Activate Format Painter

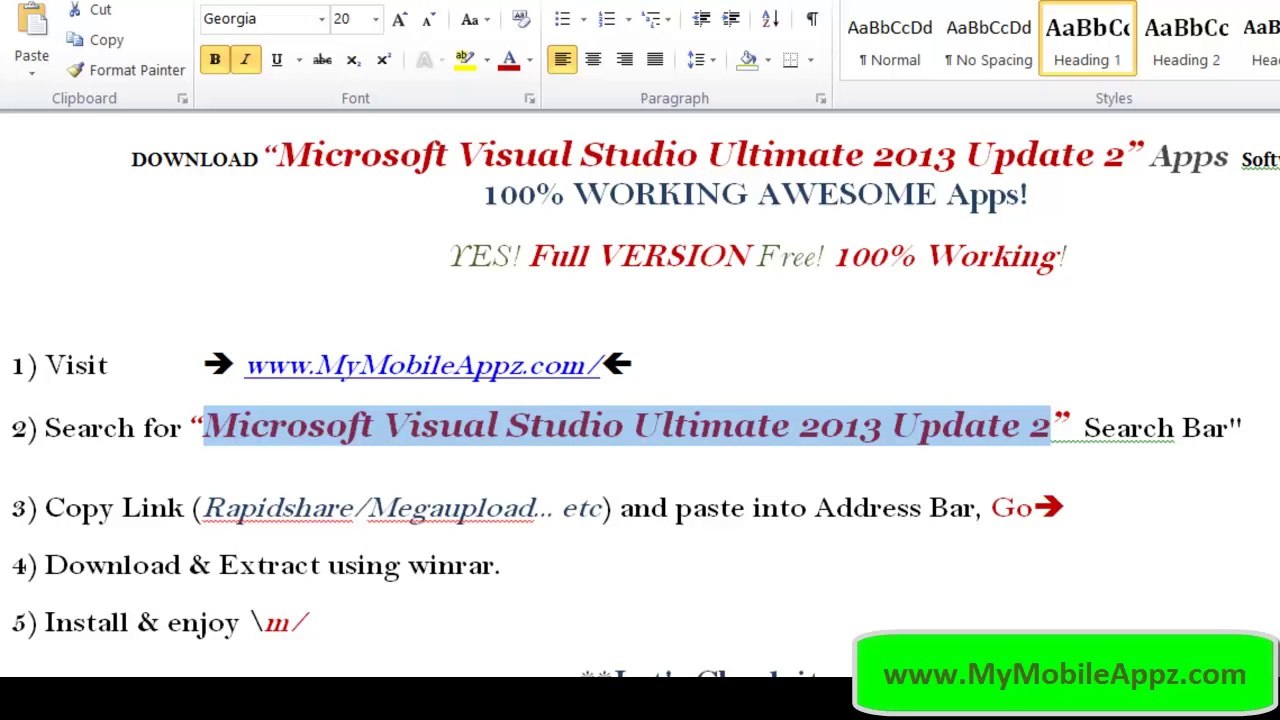click(x=126, y=70)
